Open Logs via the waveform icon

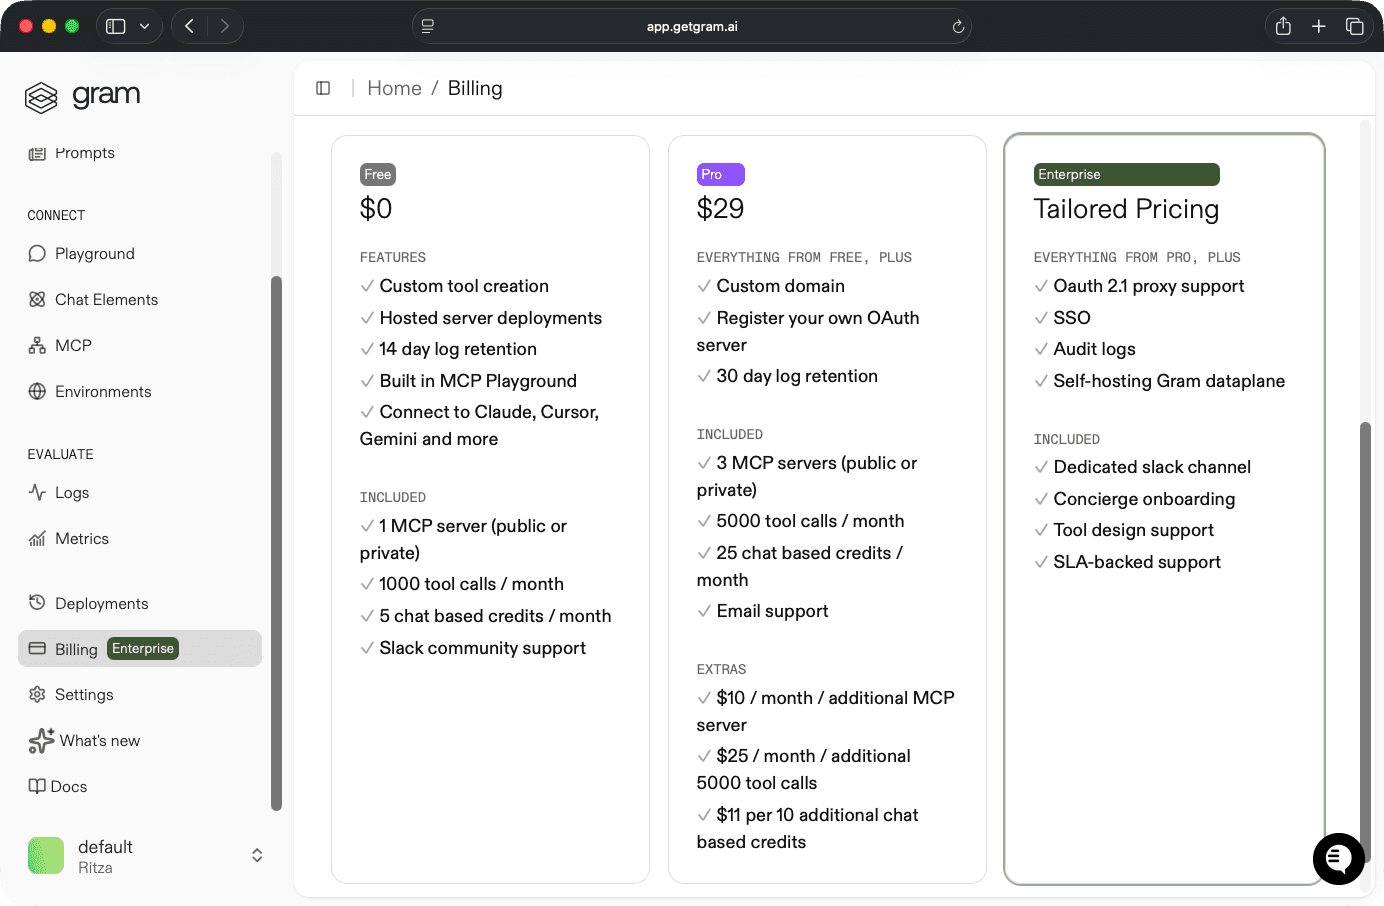(x=36, y=492)
